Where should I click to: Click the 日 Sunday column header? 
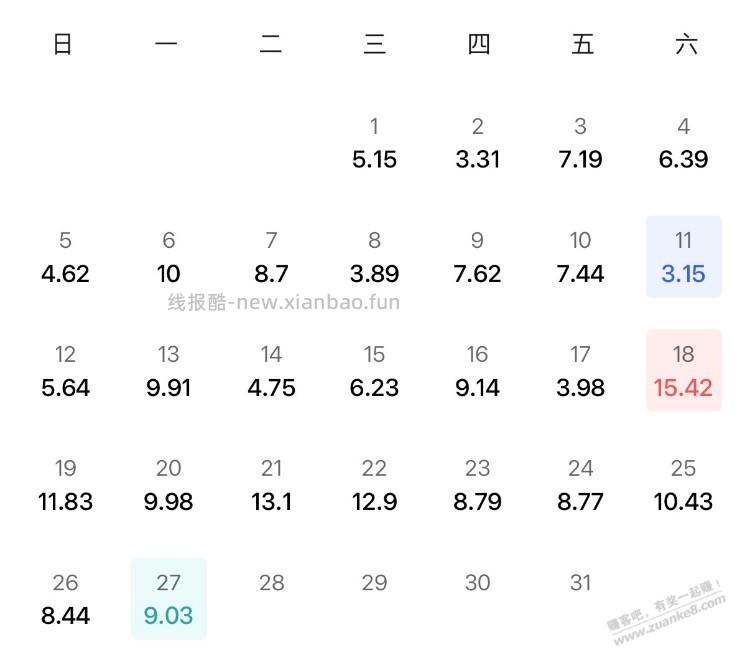pos(63,44)
